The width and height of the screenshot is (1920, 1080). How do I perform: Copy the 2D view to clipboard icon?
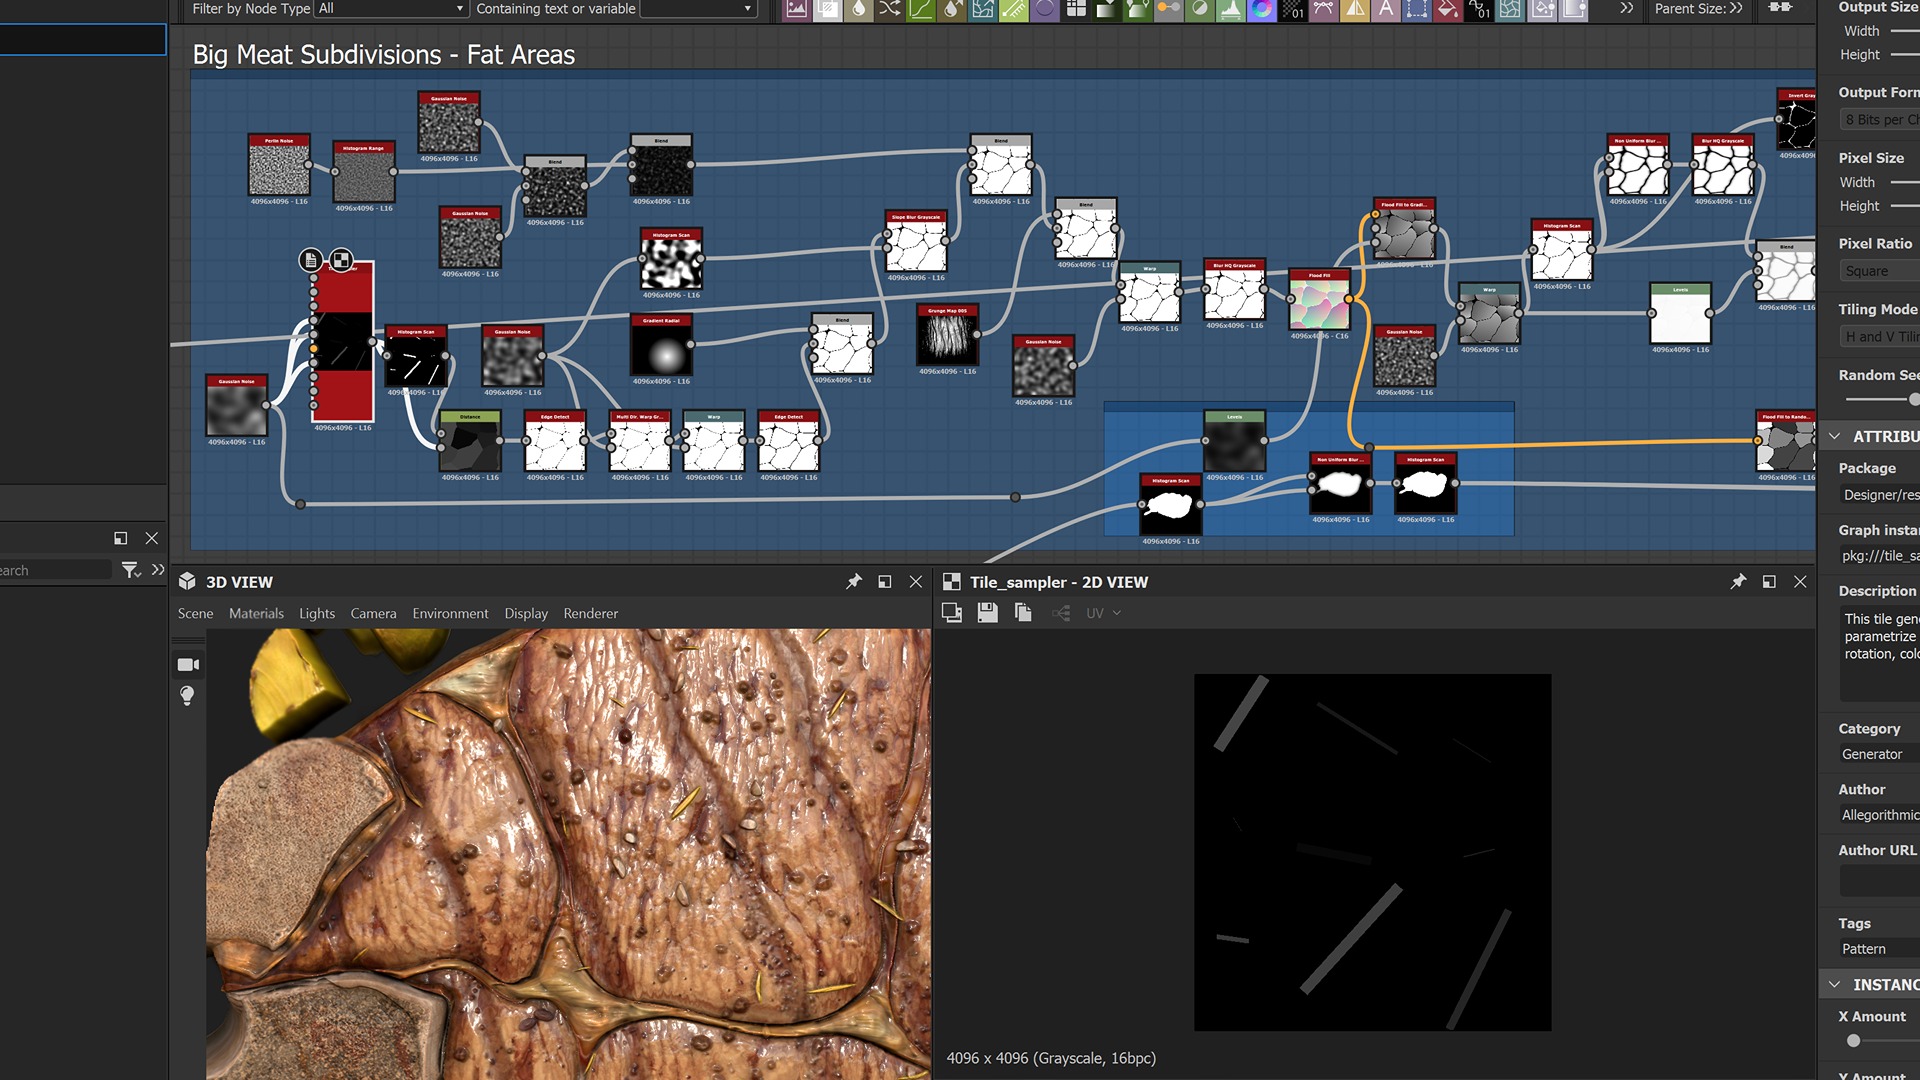[x=1023, y=613]
